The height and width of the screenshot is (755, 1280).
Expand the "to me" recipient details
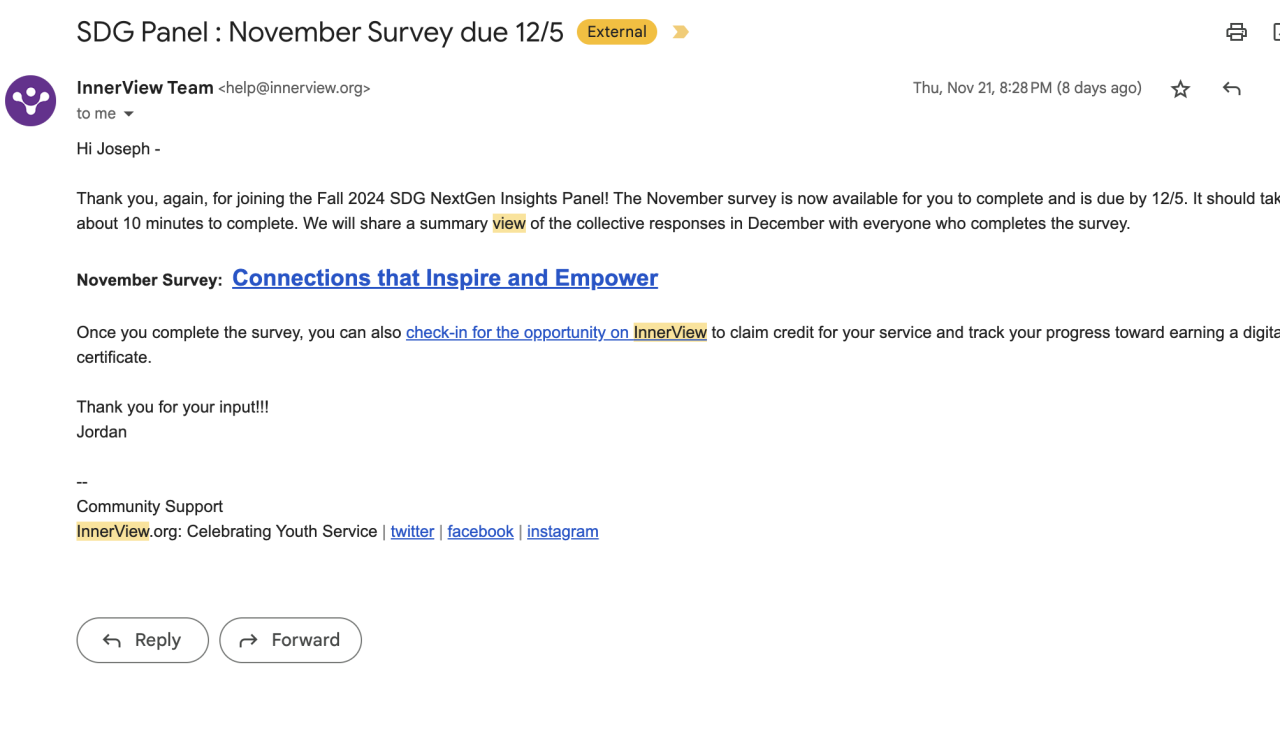click(x=128, y=114)
